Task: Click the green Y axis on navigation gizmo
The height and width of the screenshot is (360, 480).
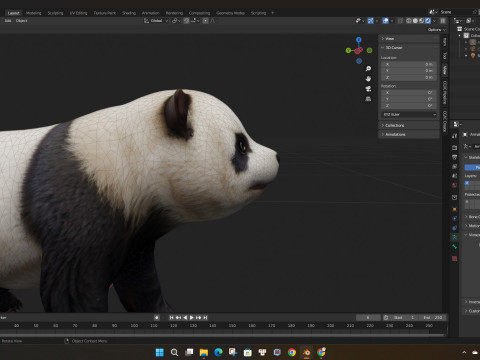Action: [348, 50]
